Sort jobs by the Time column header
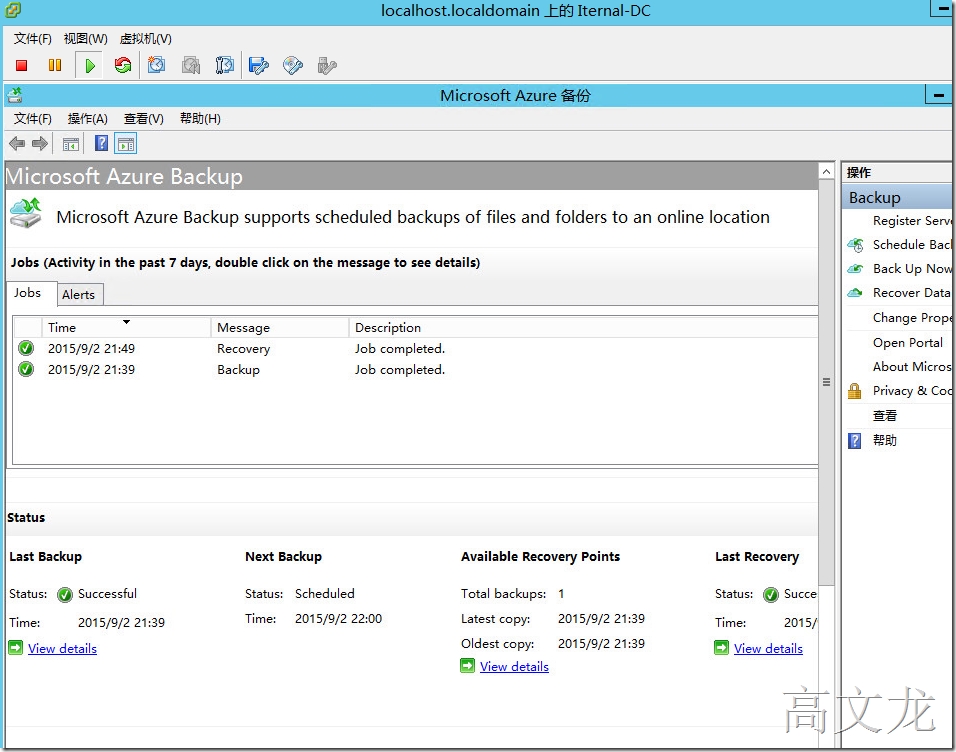Image resolution: width=956 pixels, height=752 pixels. tap(126, 328)
